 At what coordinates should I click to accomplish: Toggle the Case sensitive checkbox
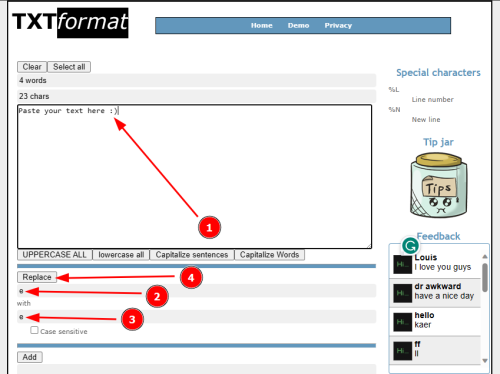(34, 330)
